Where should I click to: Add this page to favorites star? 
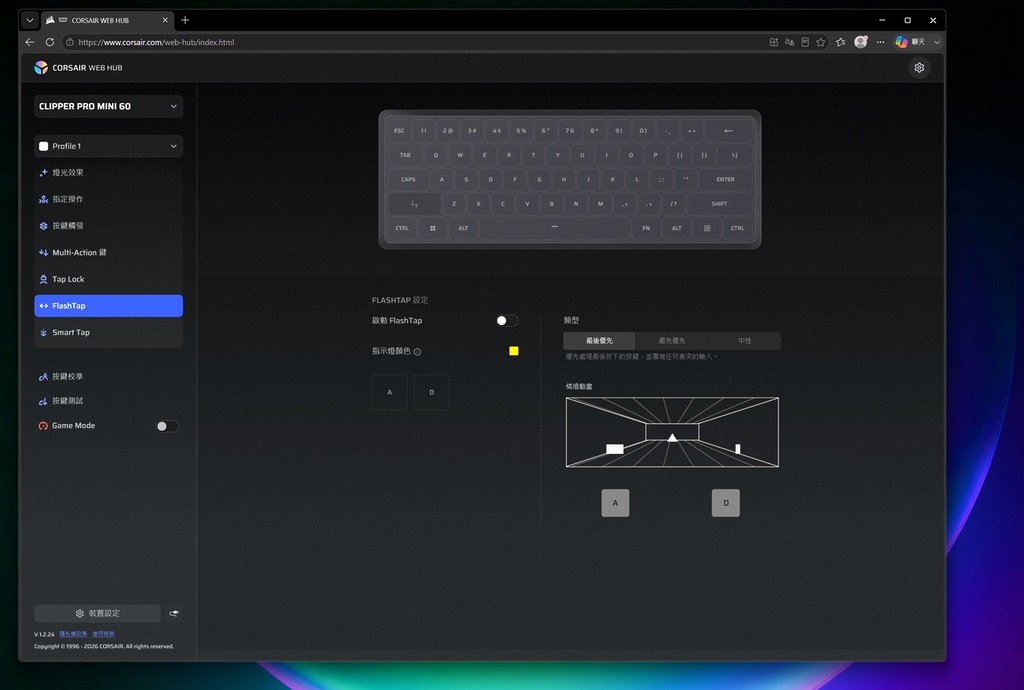pyautogui.click(x=821, y=42)
